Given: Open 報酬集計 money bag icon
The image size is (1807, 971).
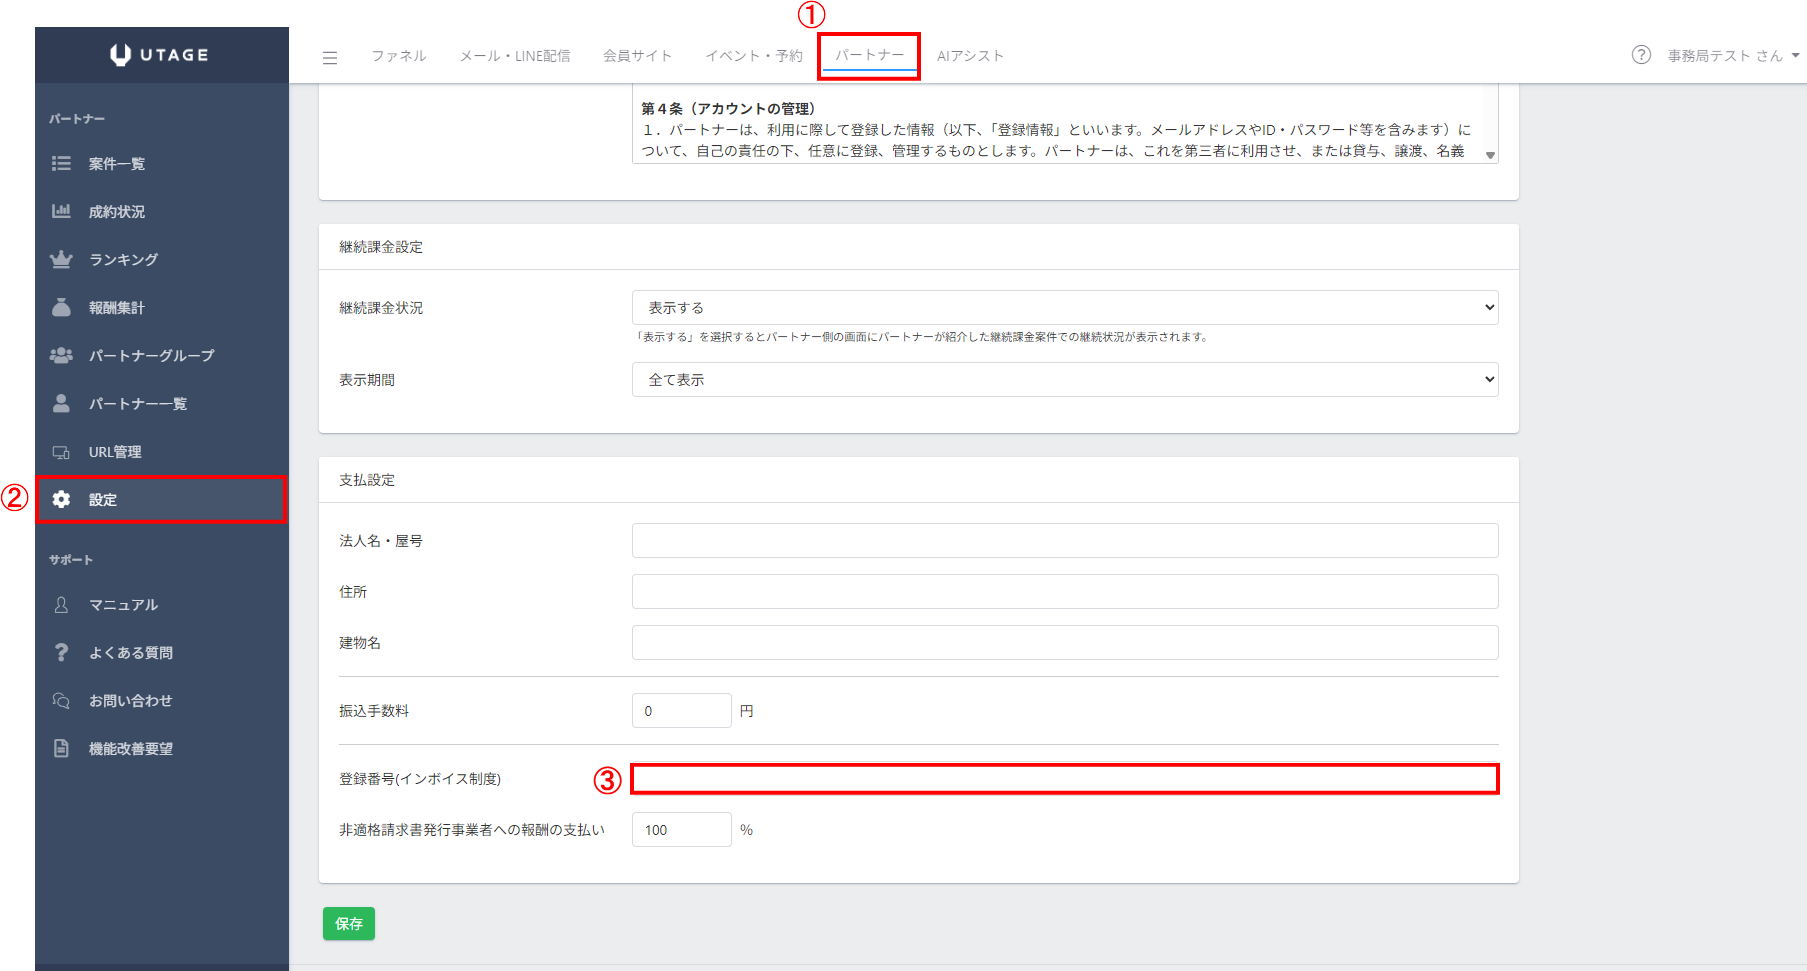Looking at the screenshot, I should [61, 307].
